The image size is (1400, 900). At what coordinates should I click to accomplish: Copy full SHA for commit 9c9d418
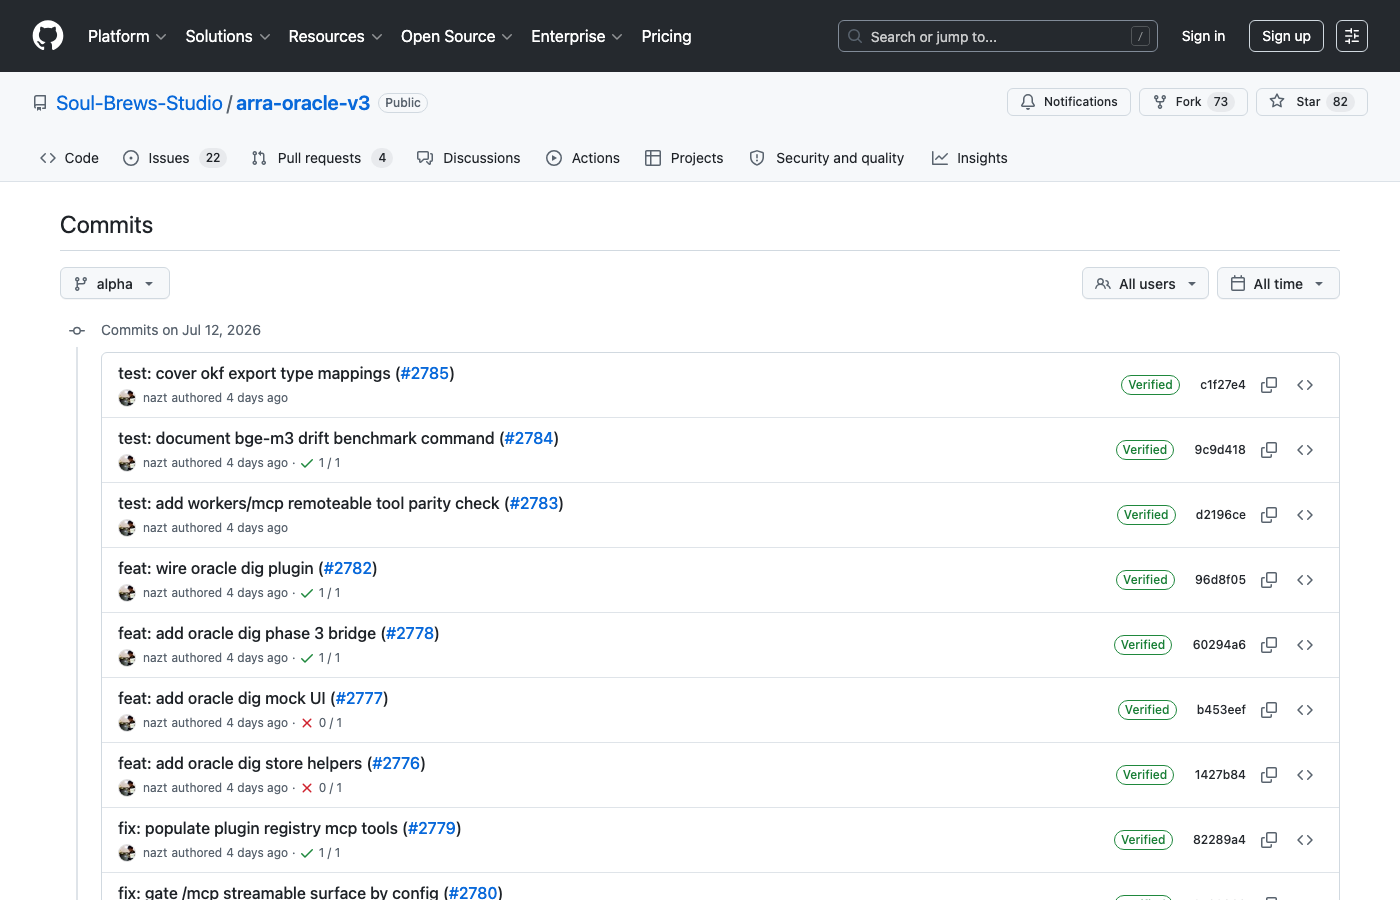(x=1269, y=450)
